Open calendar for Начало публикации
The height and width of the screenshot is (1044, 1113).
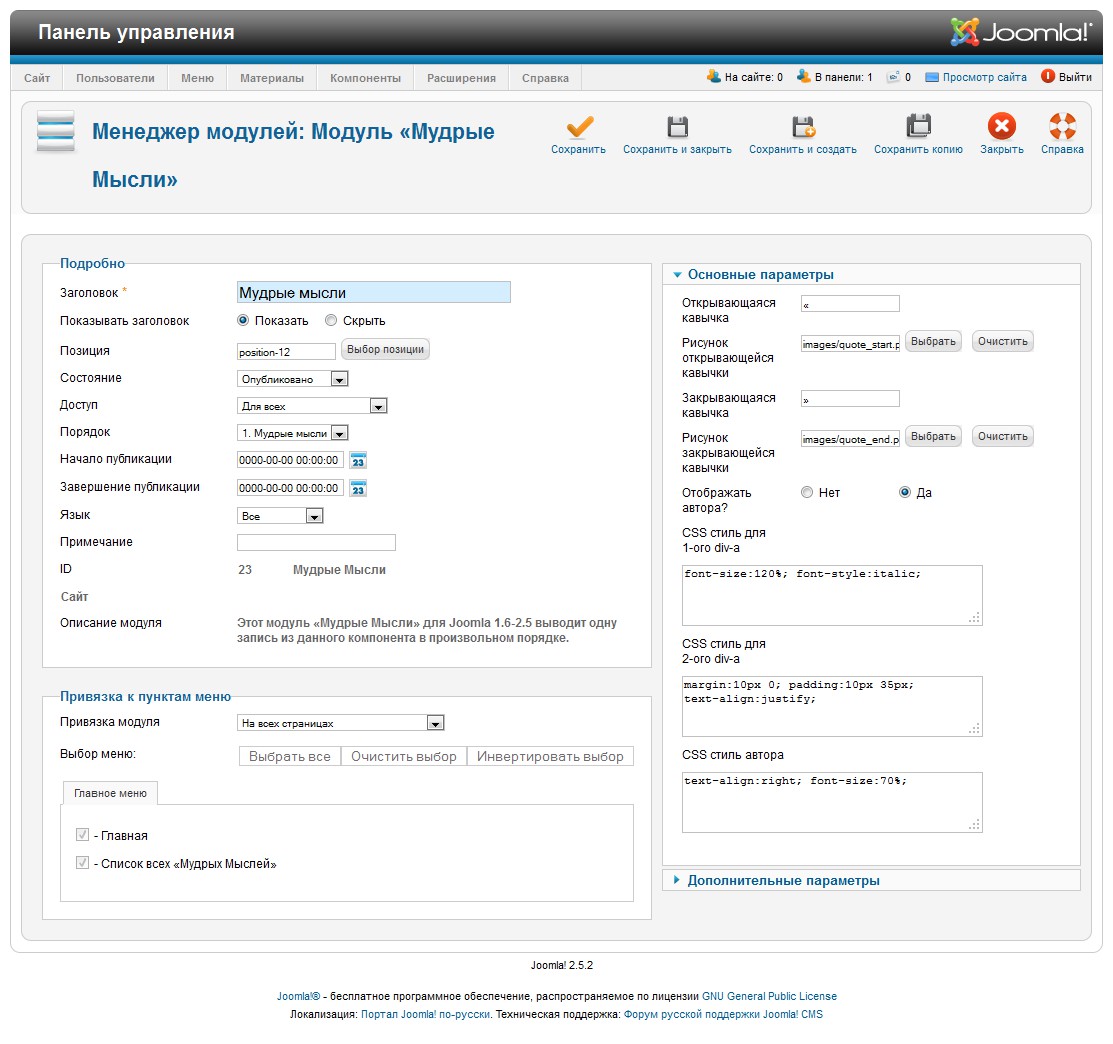coord(358,461)
